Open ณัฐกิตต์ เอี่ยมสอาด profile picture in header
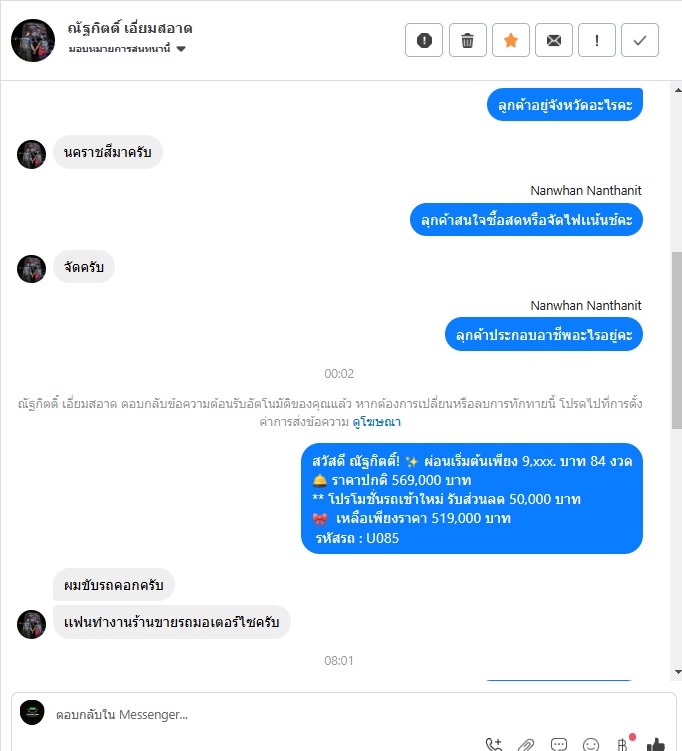The image size is (682, 751). [x=33, y=40]
